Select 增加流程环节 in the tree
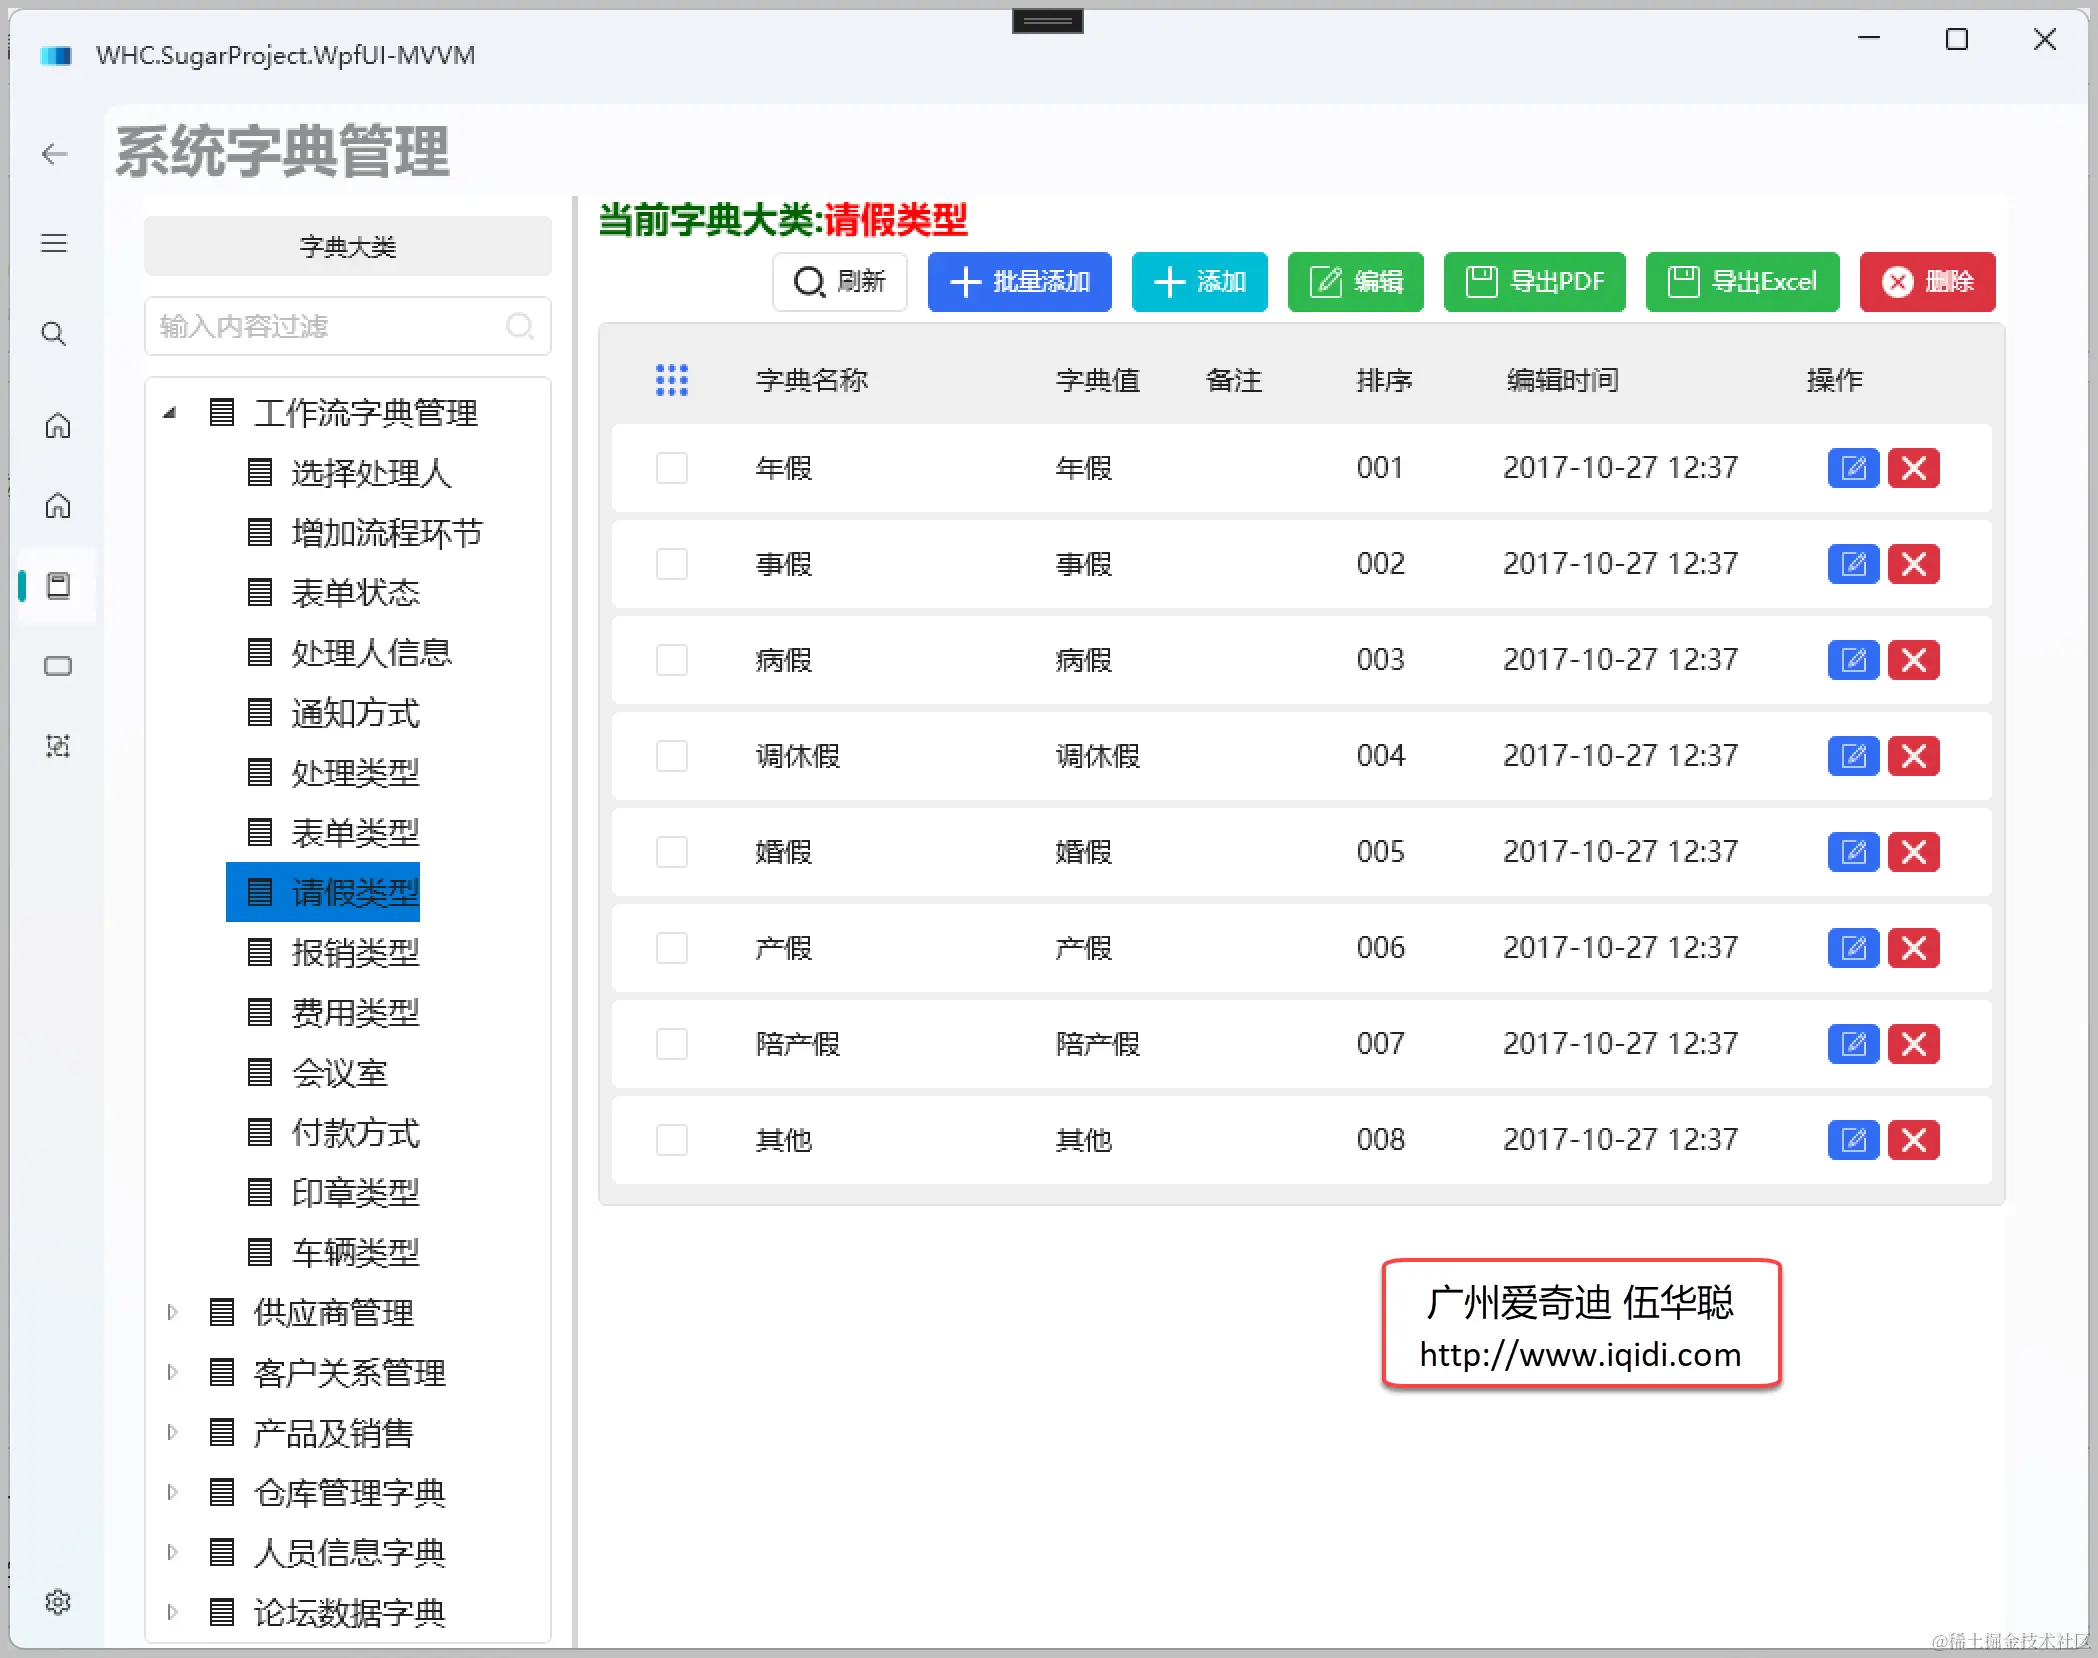This screenshot has width=2098, height=1658. coord(366,532)
